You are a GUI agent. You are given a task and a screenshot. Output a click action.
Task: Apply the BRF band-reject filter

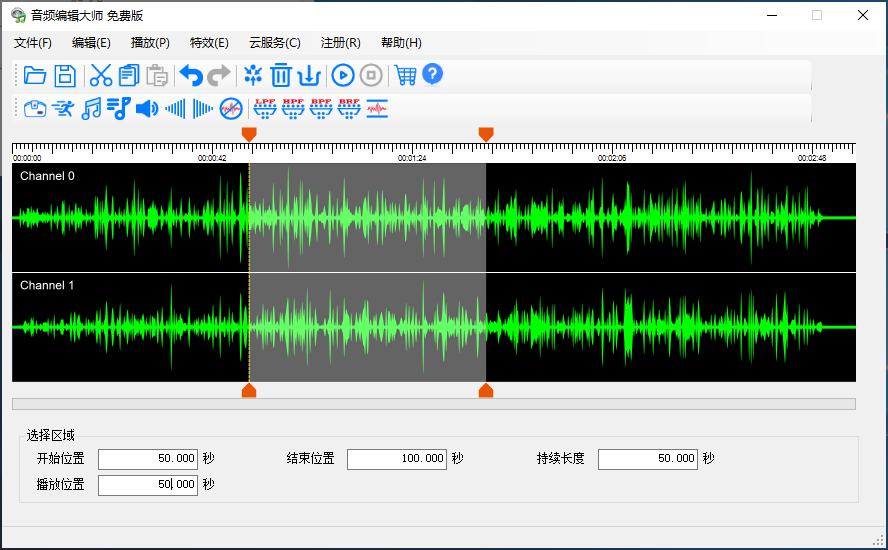click(349, 108)
